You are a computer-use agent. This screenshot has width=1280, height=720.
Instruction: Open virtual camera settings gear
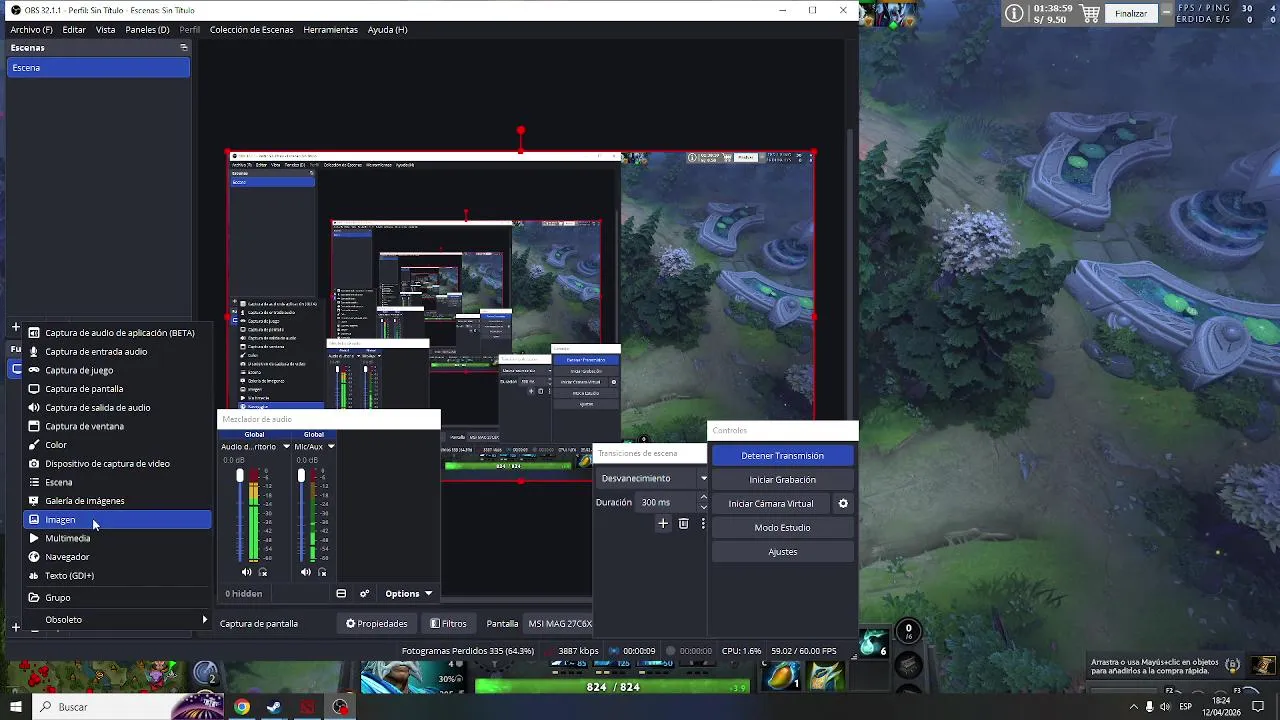(843, 504)
